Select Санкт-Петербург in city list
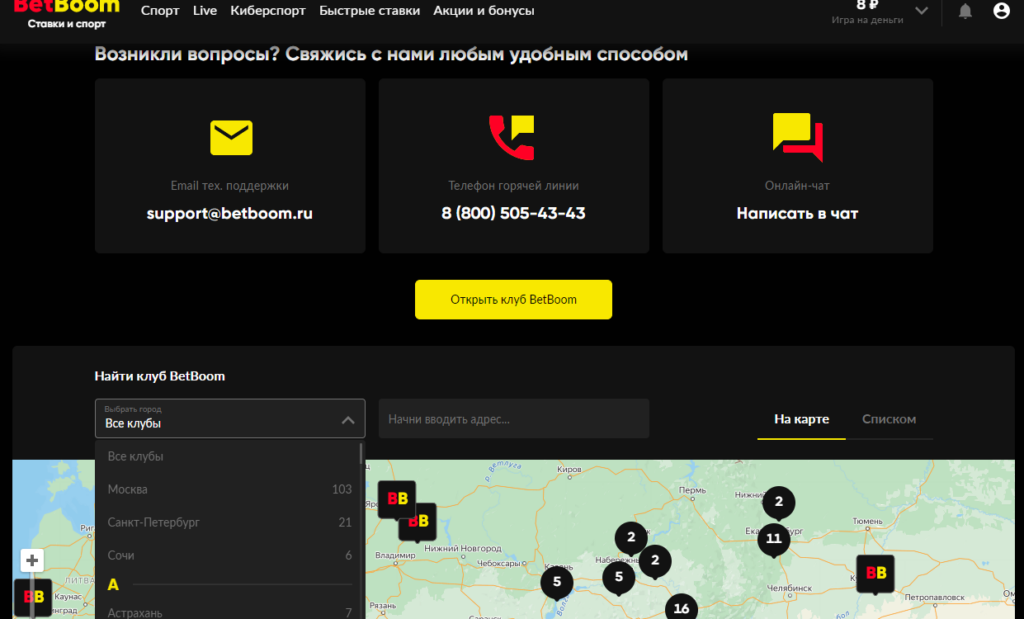Screen dimensions: 1024x619 (x=228, y=522)
